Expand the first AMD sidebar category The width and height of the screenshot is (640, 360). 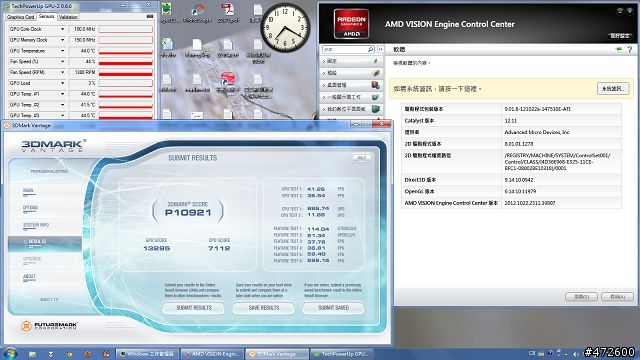(351, 61)
